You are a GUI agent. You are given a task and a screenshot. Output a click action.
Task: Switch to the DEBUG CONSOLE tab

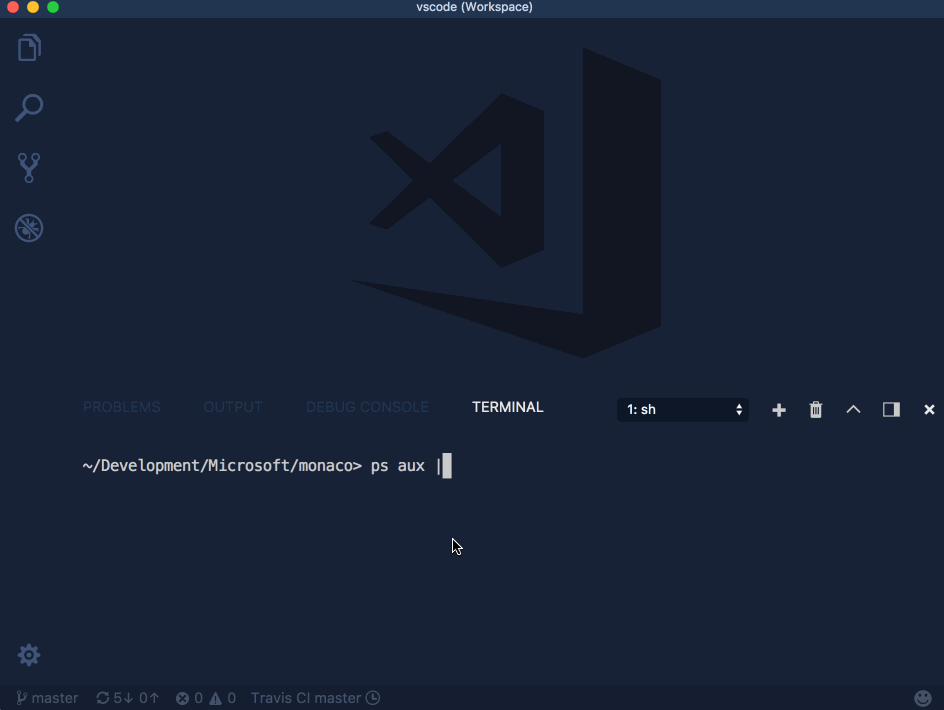(x=367, y=407)
